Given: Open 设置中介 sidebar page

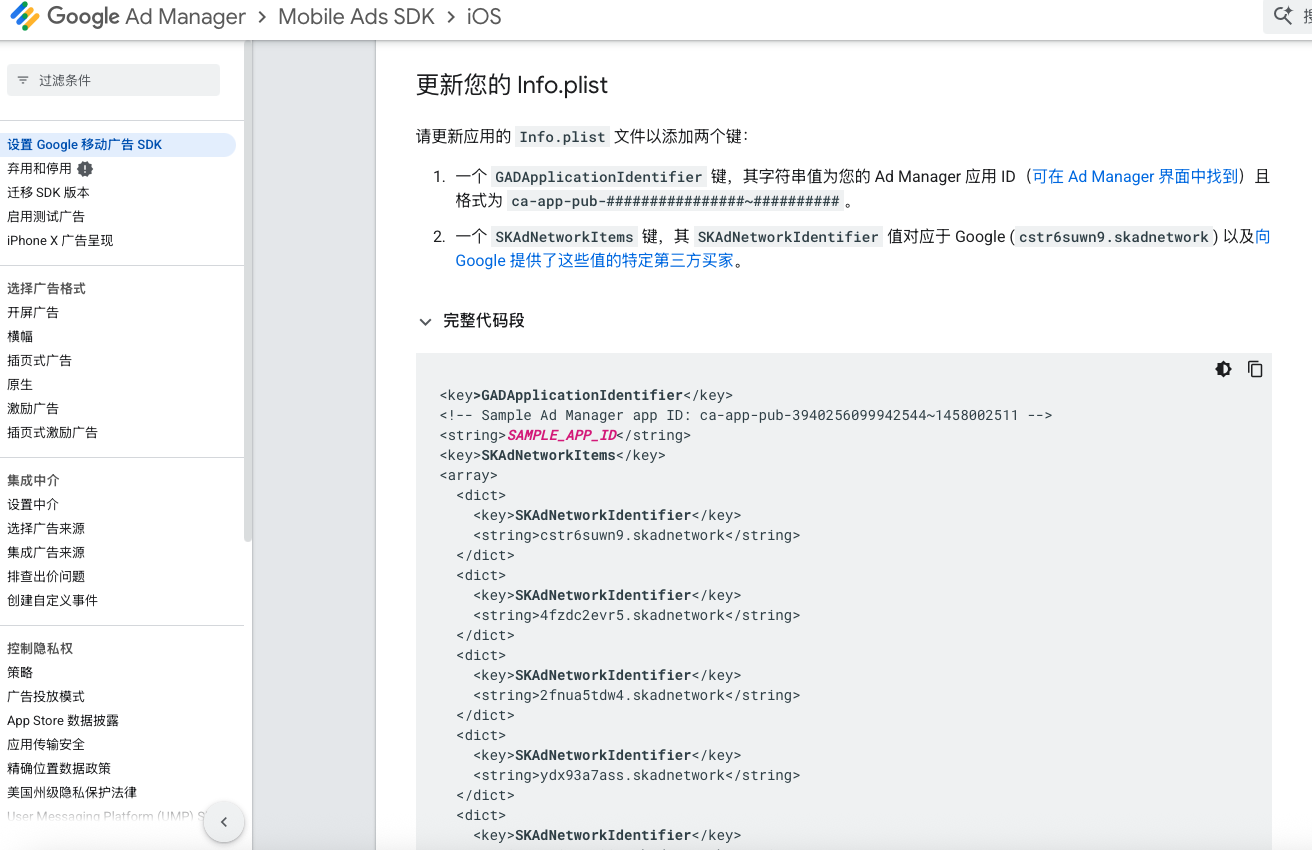Looking at the screenshot, I should tap(33, 505).
